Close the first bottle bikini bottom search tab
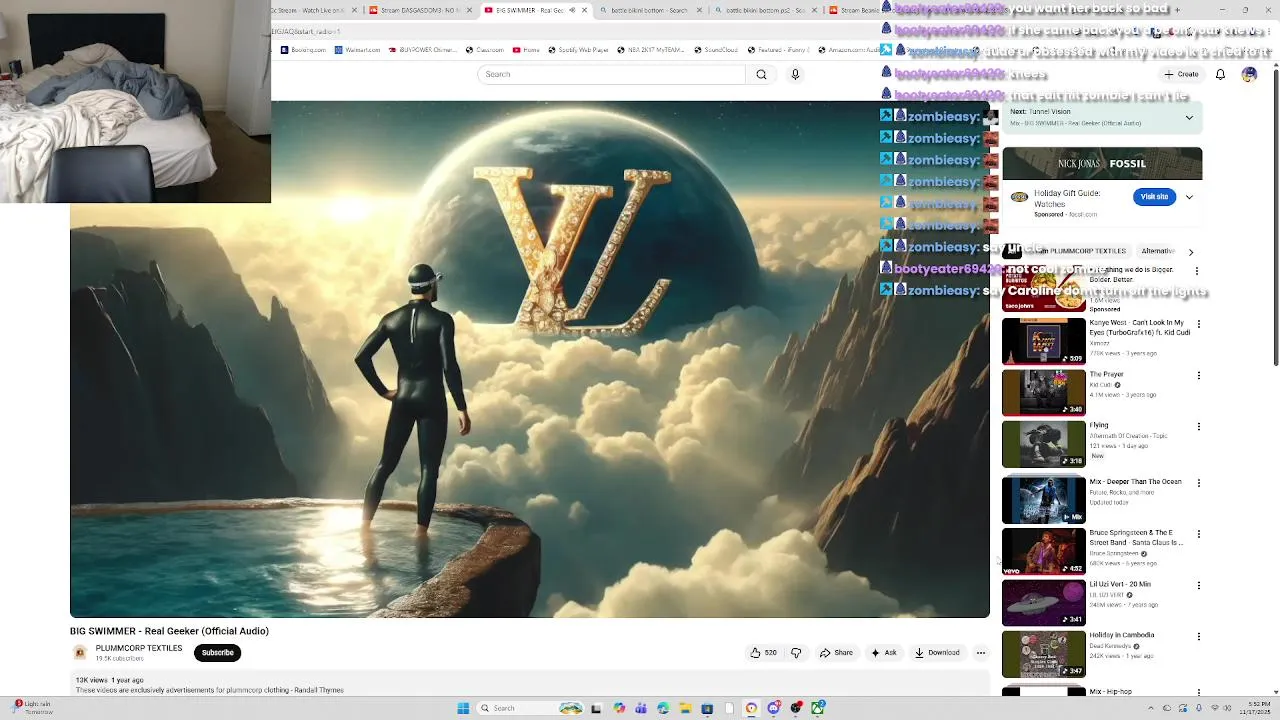 coord(701,10)
